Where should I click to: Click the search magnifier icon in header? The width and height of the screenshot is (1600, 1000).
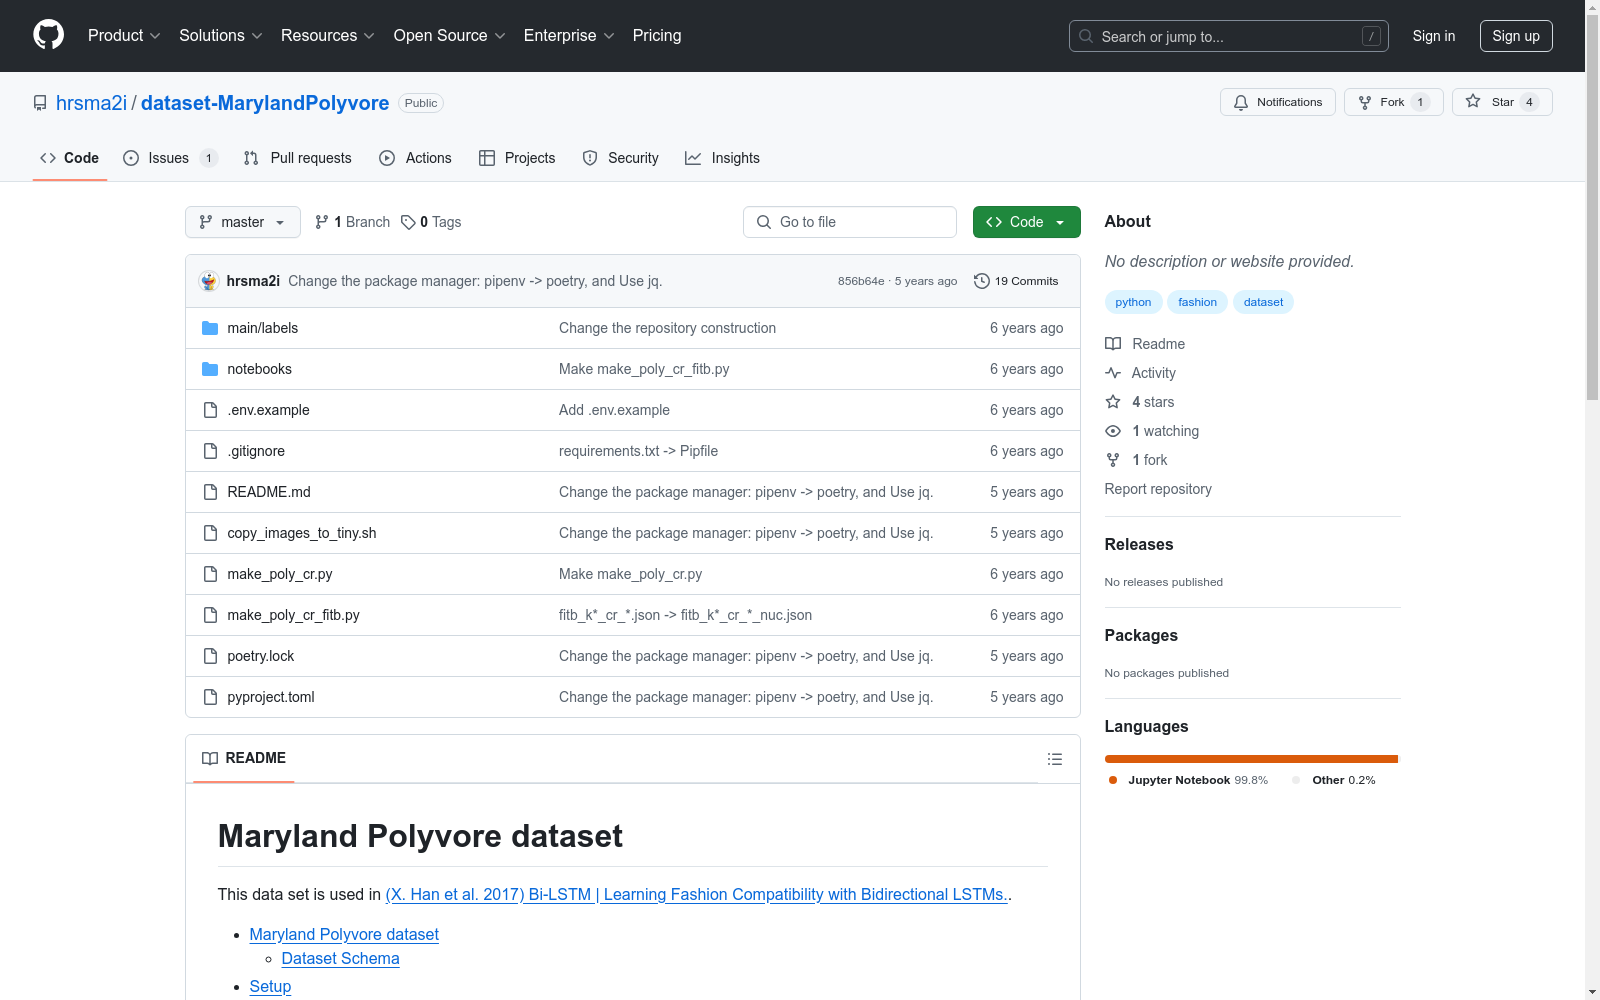click(x=1086, y=36)
